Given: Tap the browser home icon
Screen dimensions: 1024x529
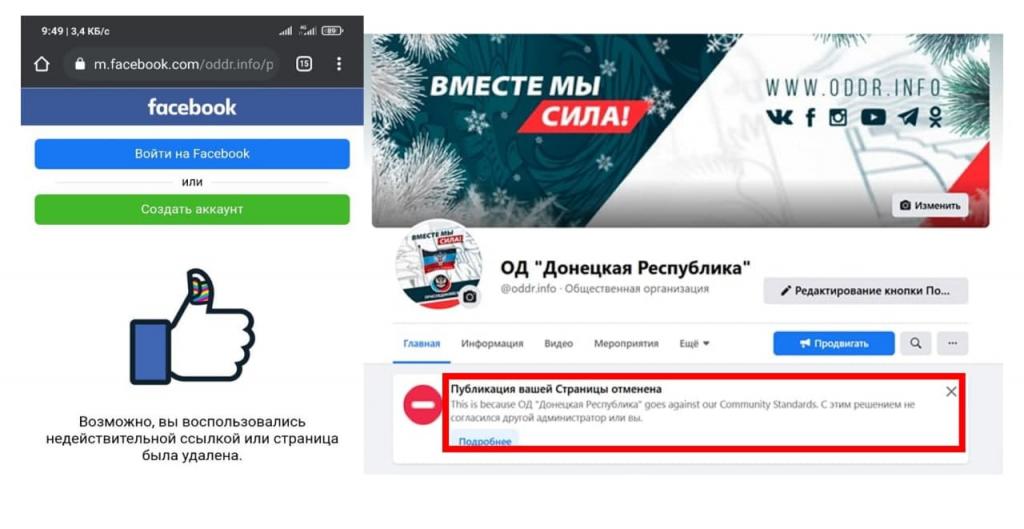Looking at the screenshot, I should pos(42,64).
